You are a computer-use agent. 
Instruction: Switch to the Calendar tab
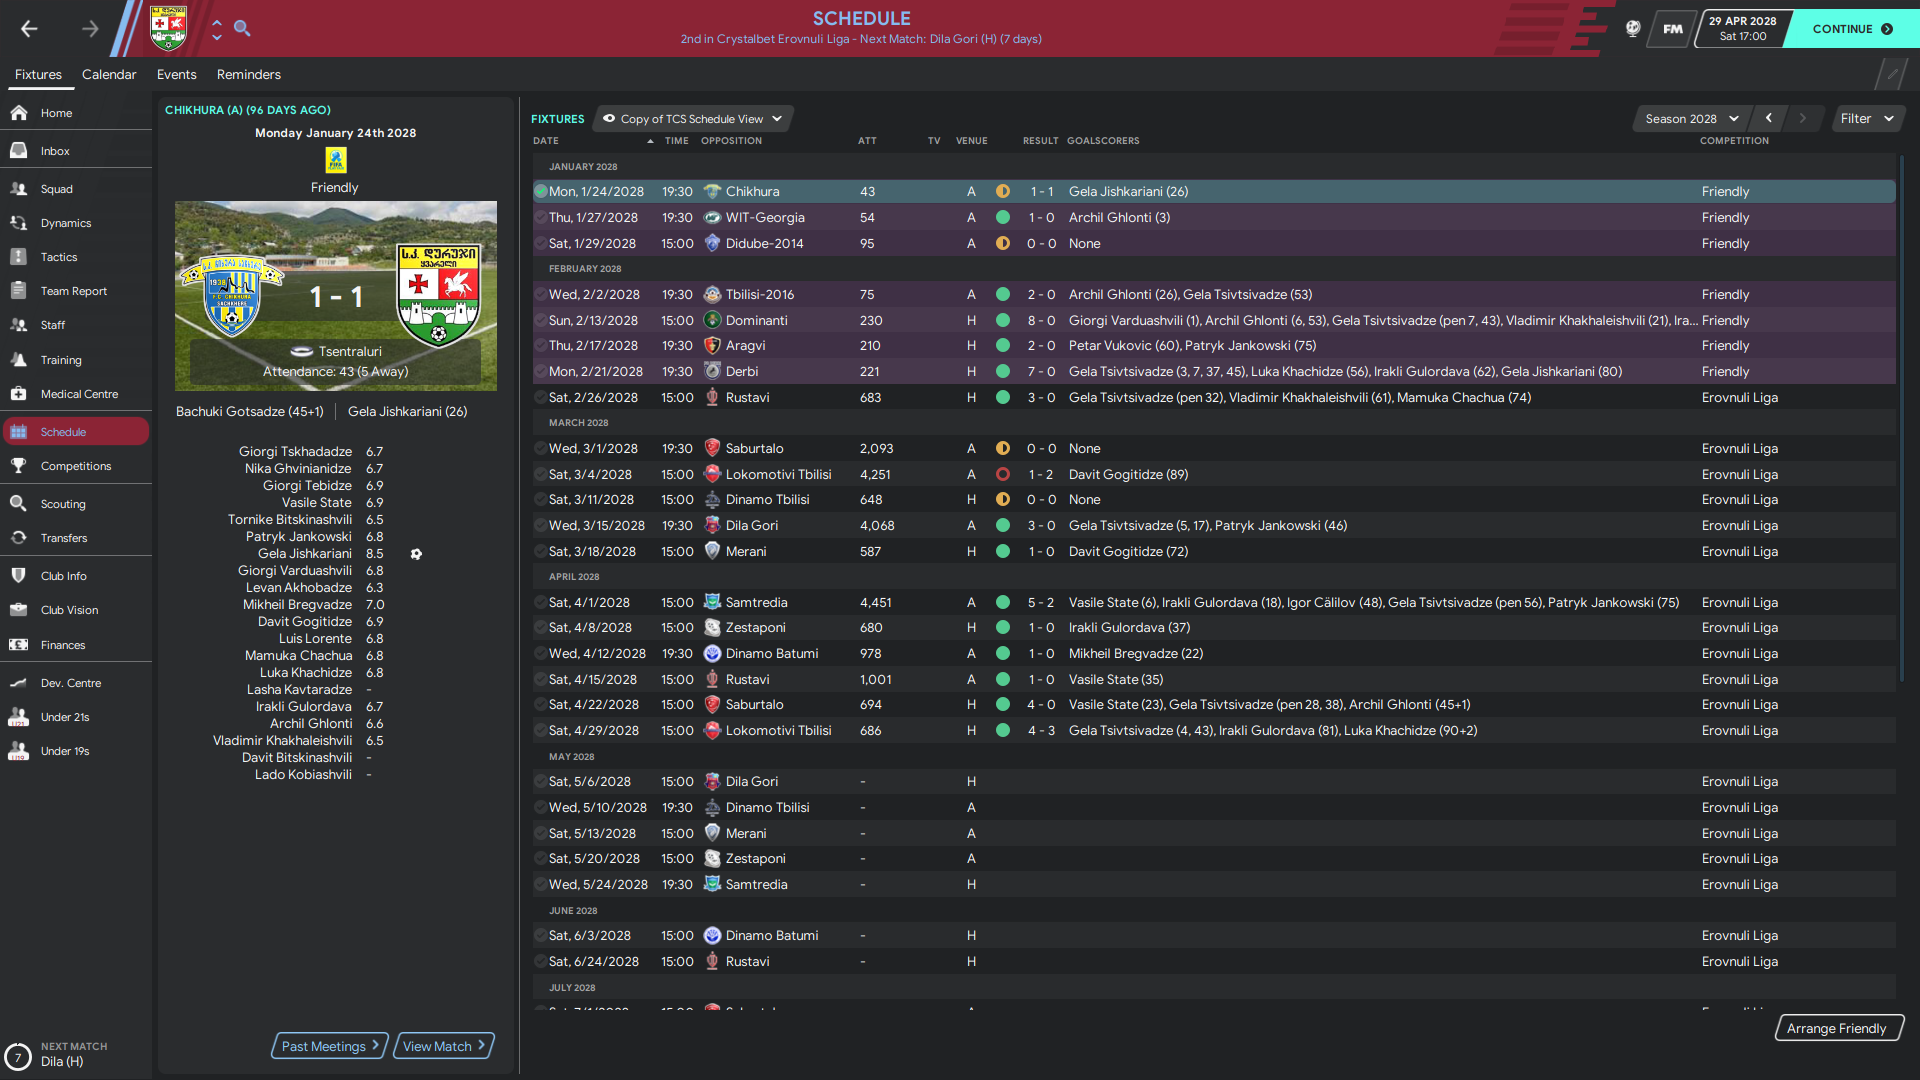tap(108, 74)
